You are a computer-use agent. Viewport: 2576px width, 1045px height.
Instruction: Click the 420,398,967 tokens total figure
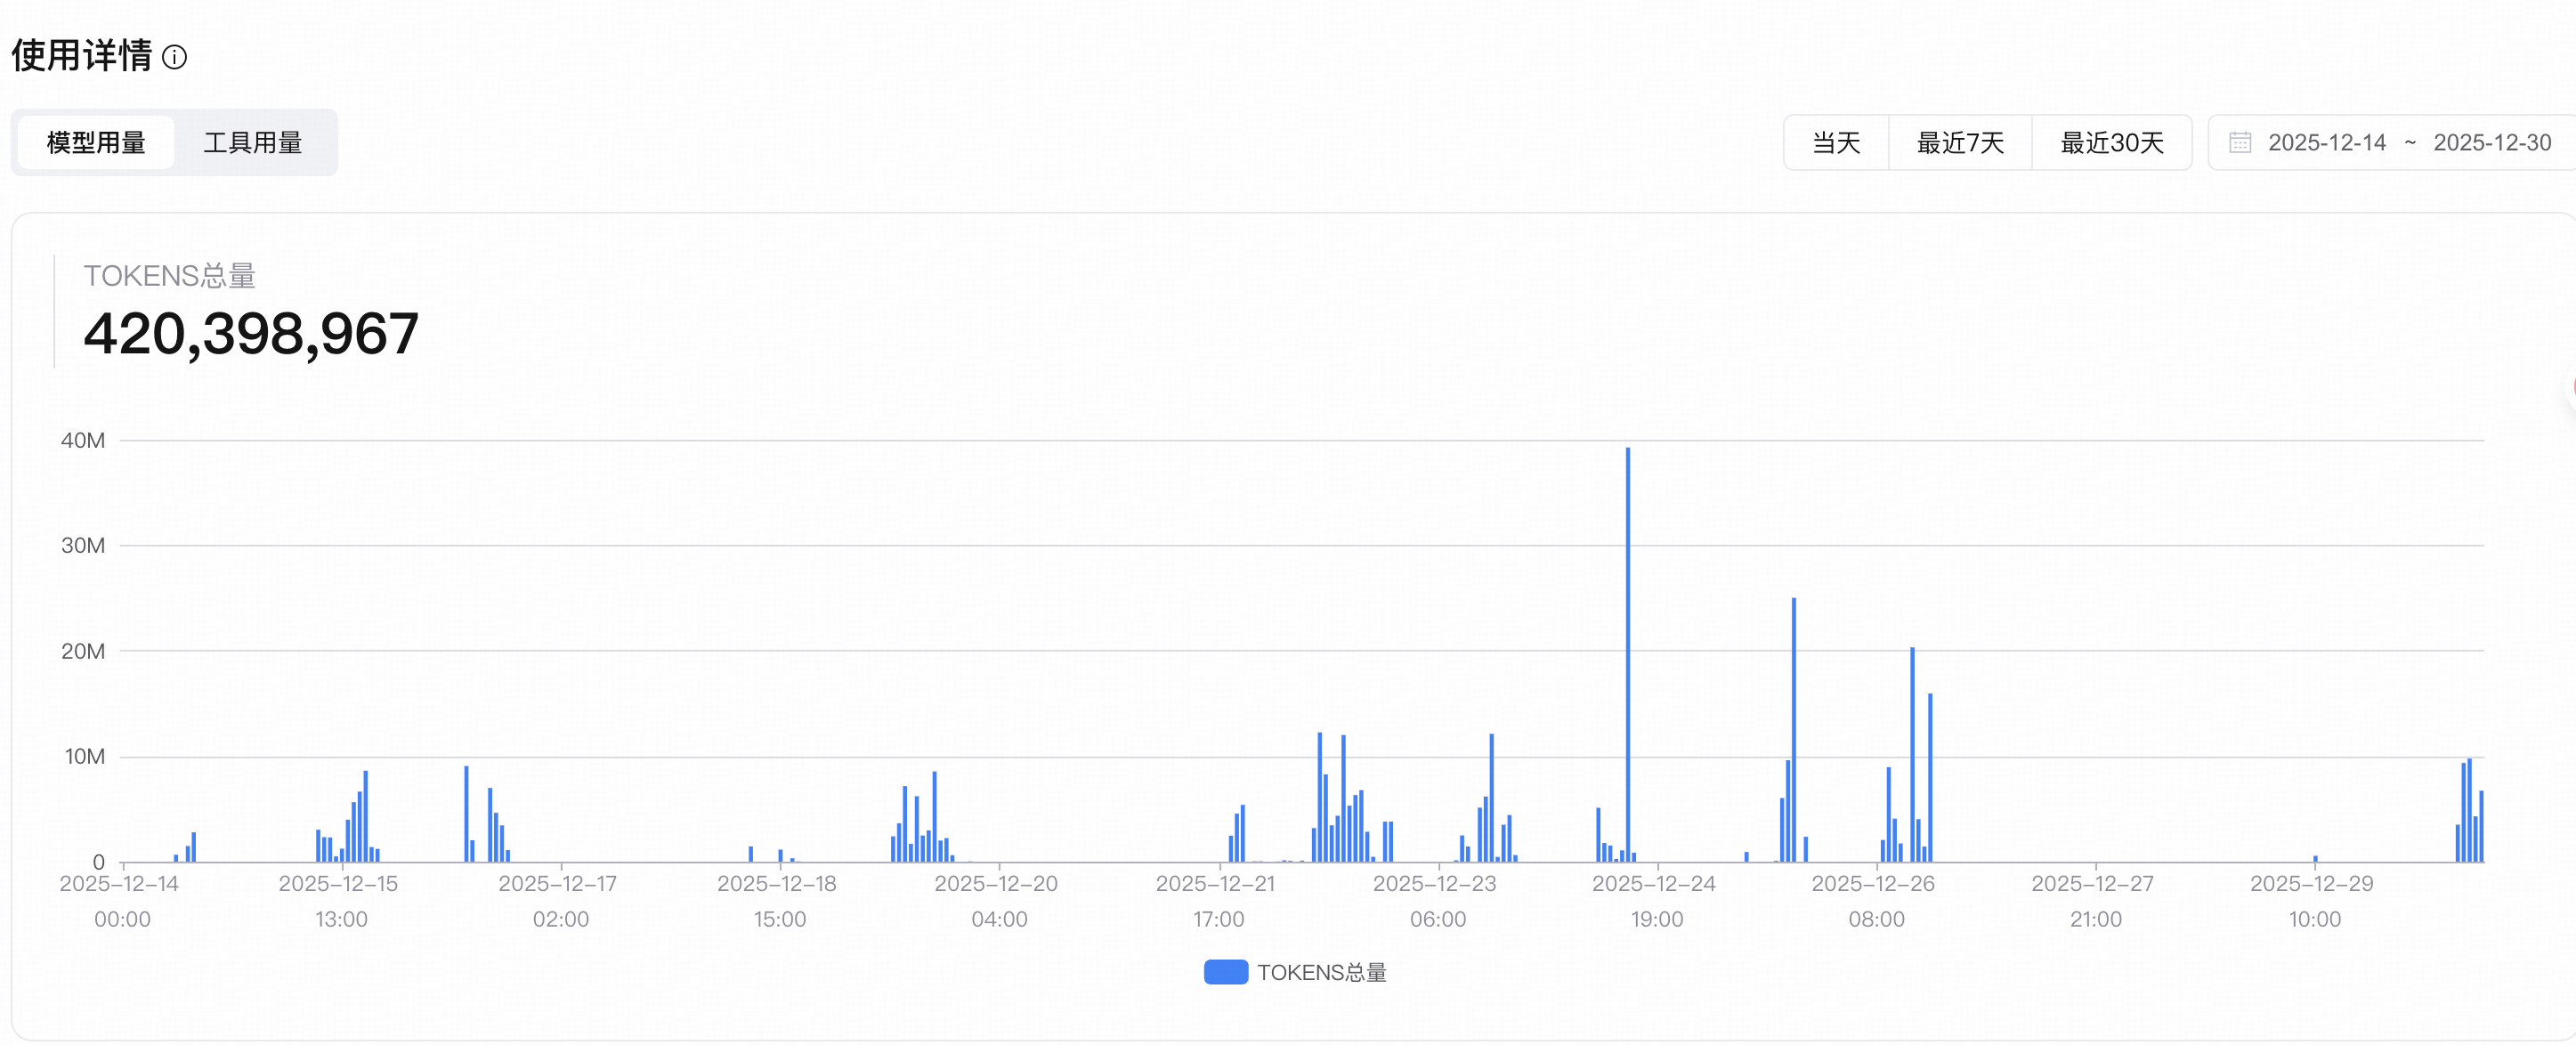tap(251, 333)
